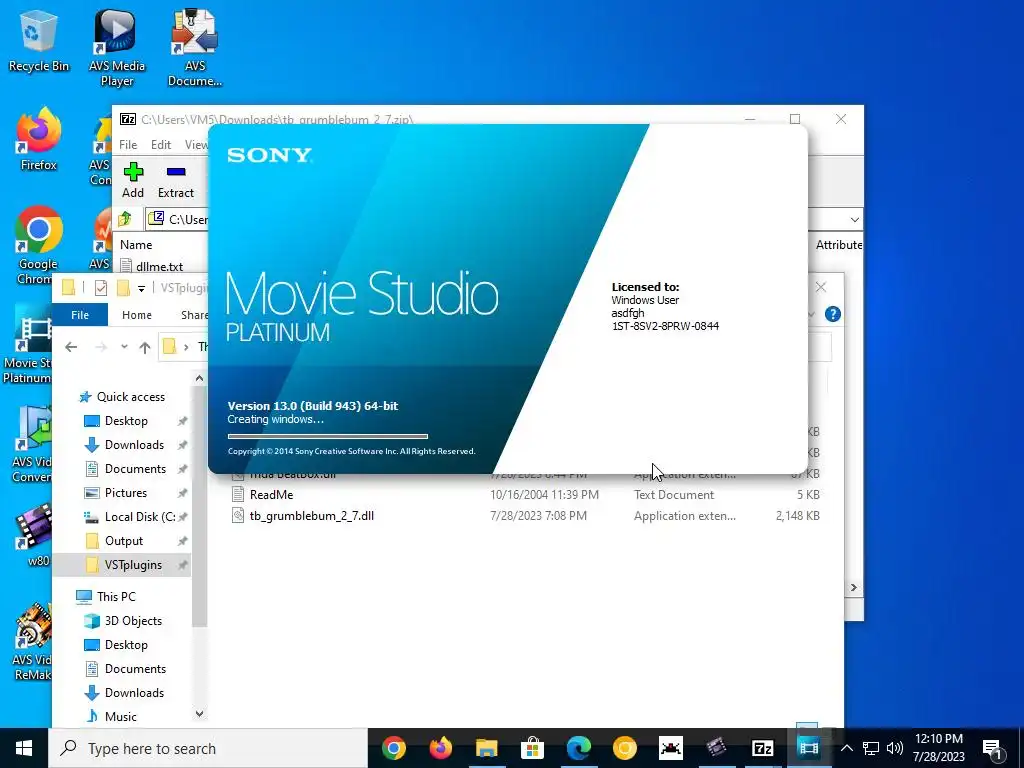Click right scroll arrow in 7-Zip list
The image size is (1024, 768).
tap(854, 587)
